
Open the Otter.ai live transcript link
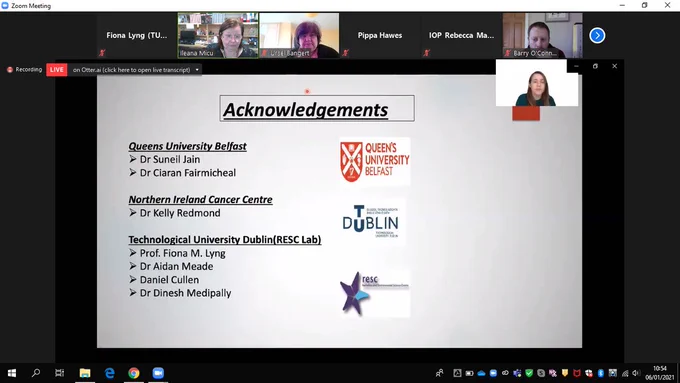pyautogui.click(x=131, y=69)
